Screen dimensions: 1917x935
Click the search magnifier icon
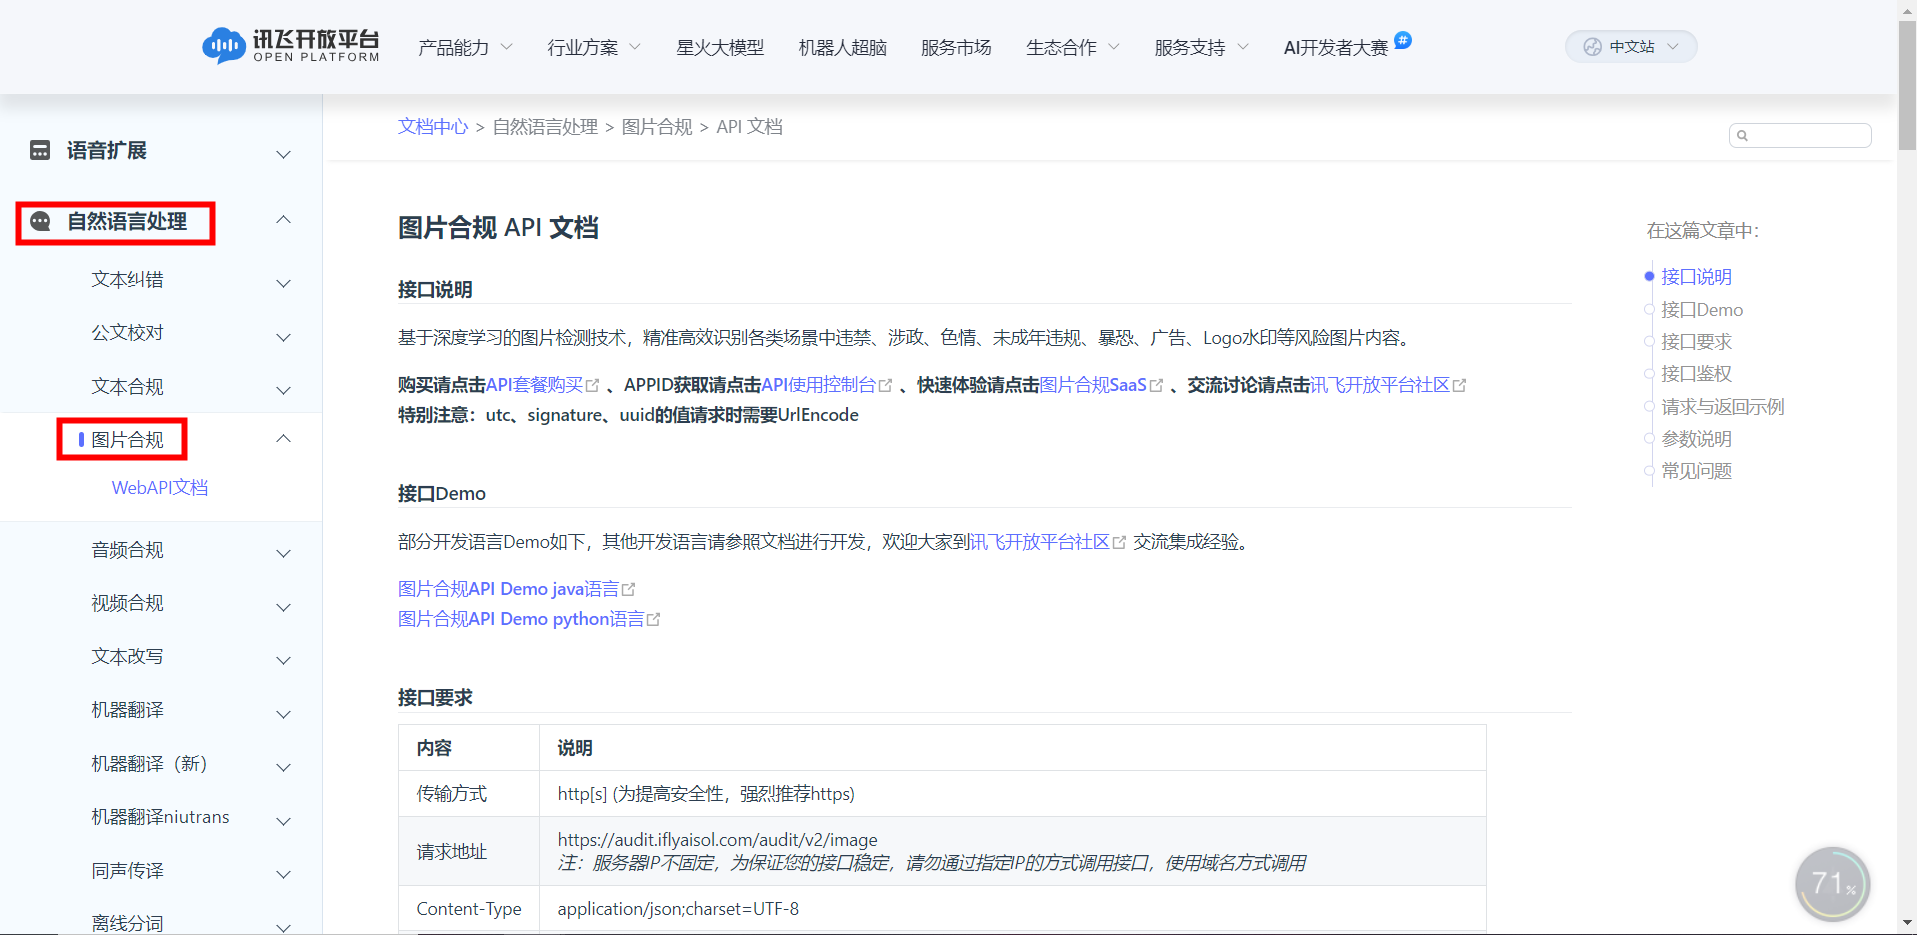click(x=1742, y=136)
